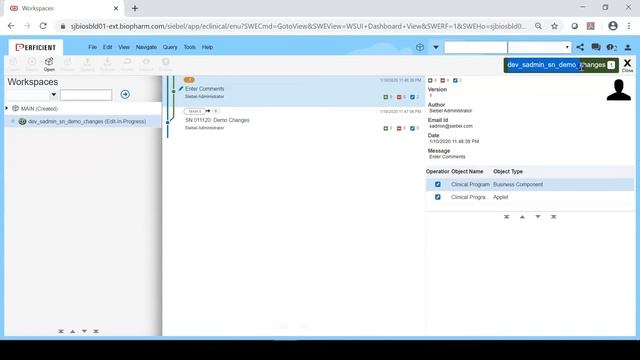Viewport: 640px width, 360px height.
Task: Go to last record in Workspaces list
Action: click(x=96, y=331)
